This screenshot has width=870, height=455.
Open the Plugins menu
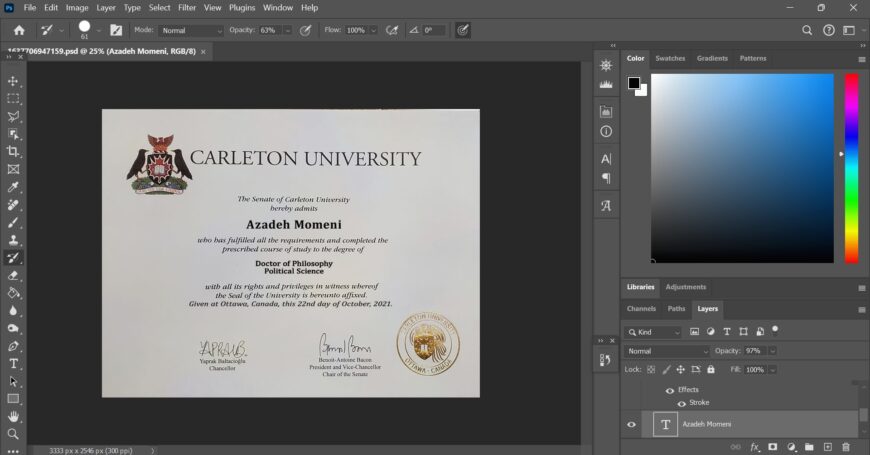coord(242,8)
